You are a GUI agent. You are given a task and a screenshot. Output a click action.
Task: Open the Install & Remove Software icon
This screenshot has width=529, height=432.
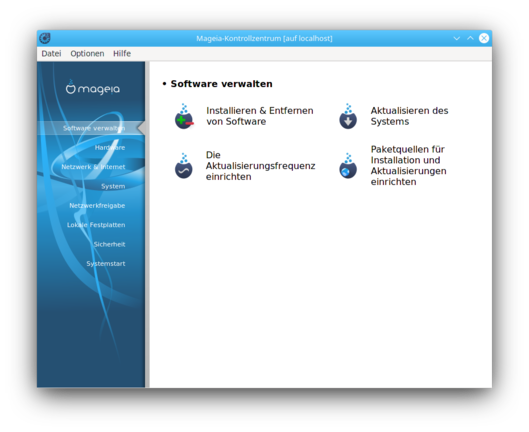(184, 116)
